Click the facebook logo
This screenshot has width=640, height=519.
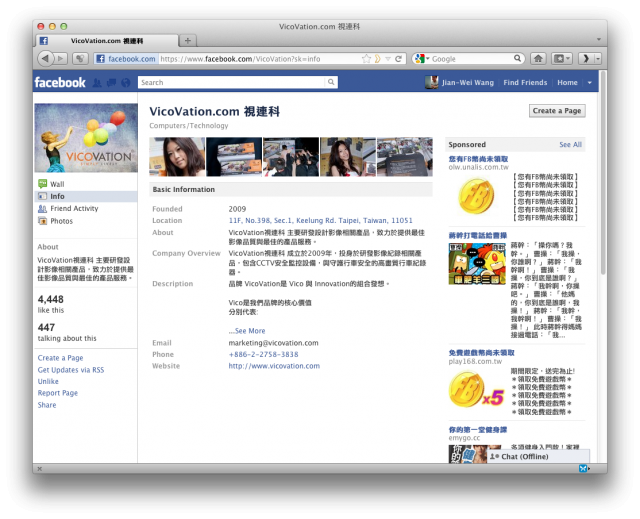tap(60, 82)
